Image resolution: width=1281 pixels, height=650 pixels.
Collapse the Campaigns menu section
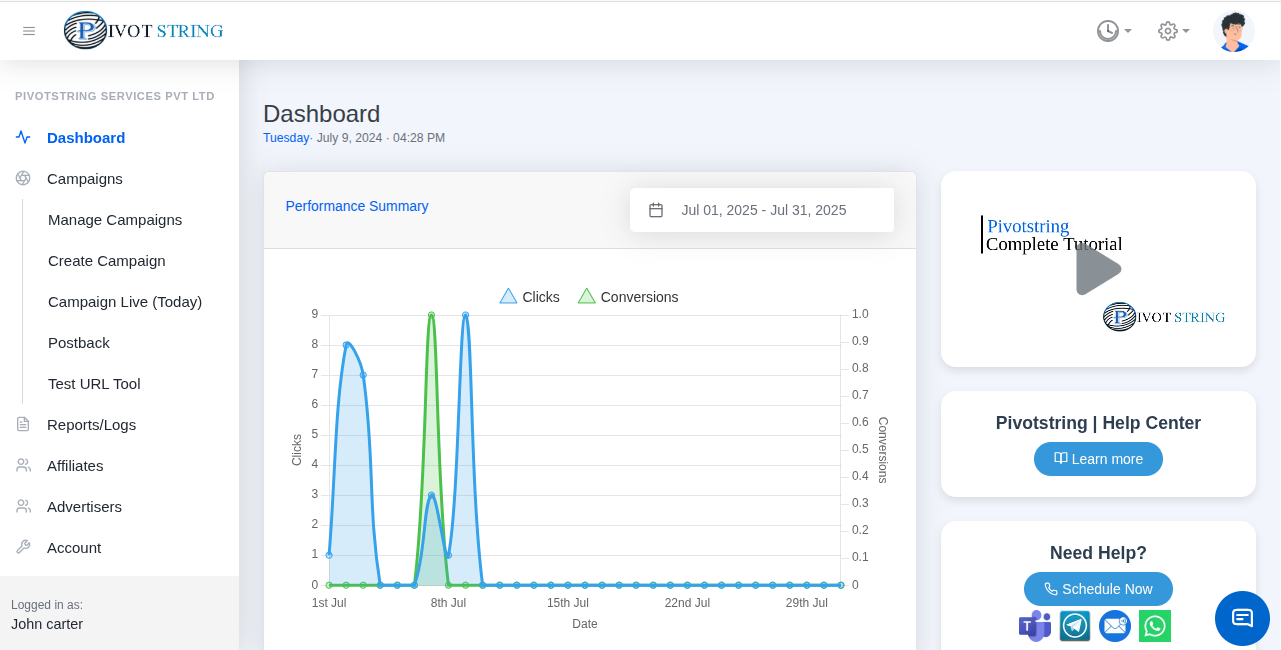pyautogui.click(x=85, y=179)
